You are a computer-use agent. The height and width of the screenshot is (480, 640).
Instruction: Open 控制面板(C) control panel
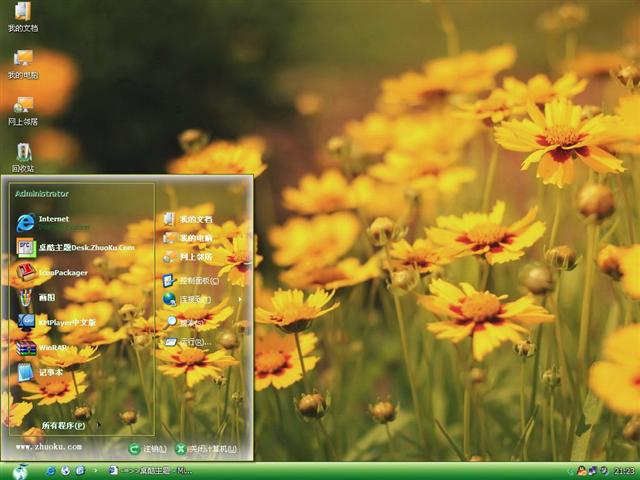pos(191,280)
